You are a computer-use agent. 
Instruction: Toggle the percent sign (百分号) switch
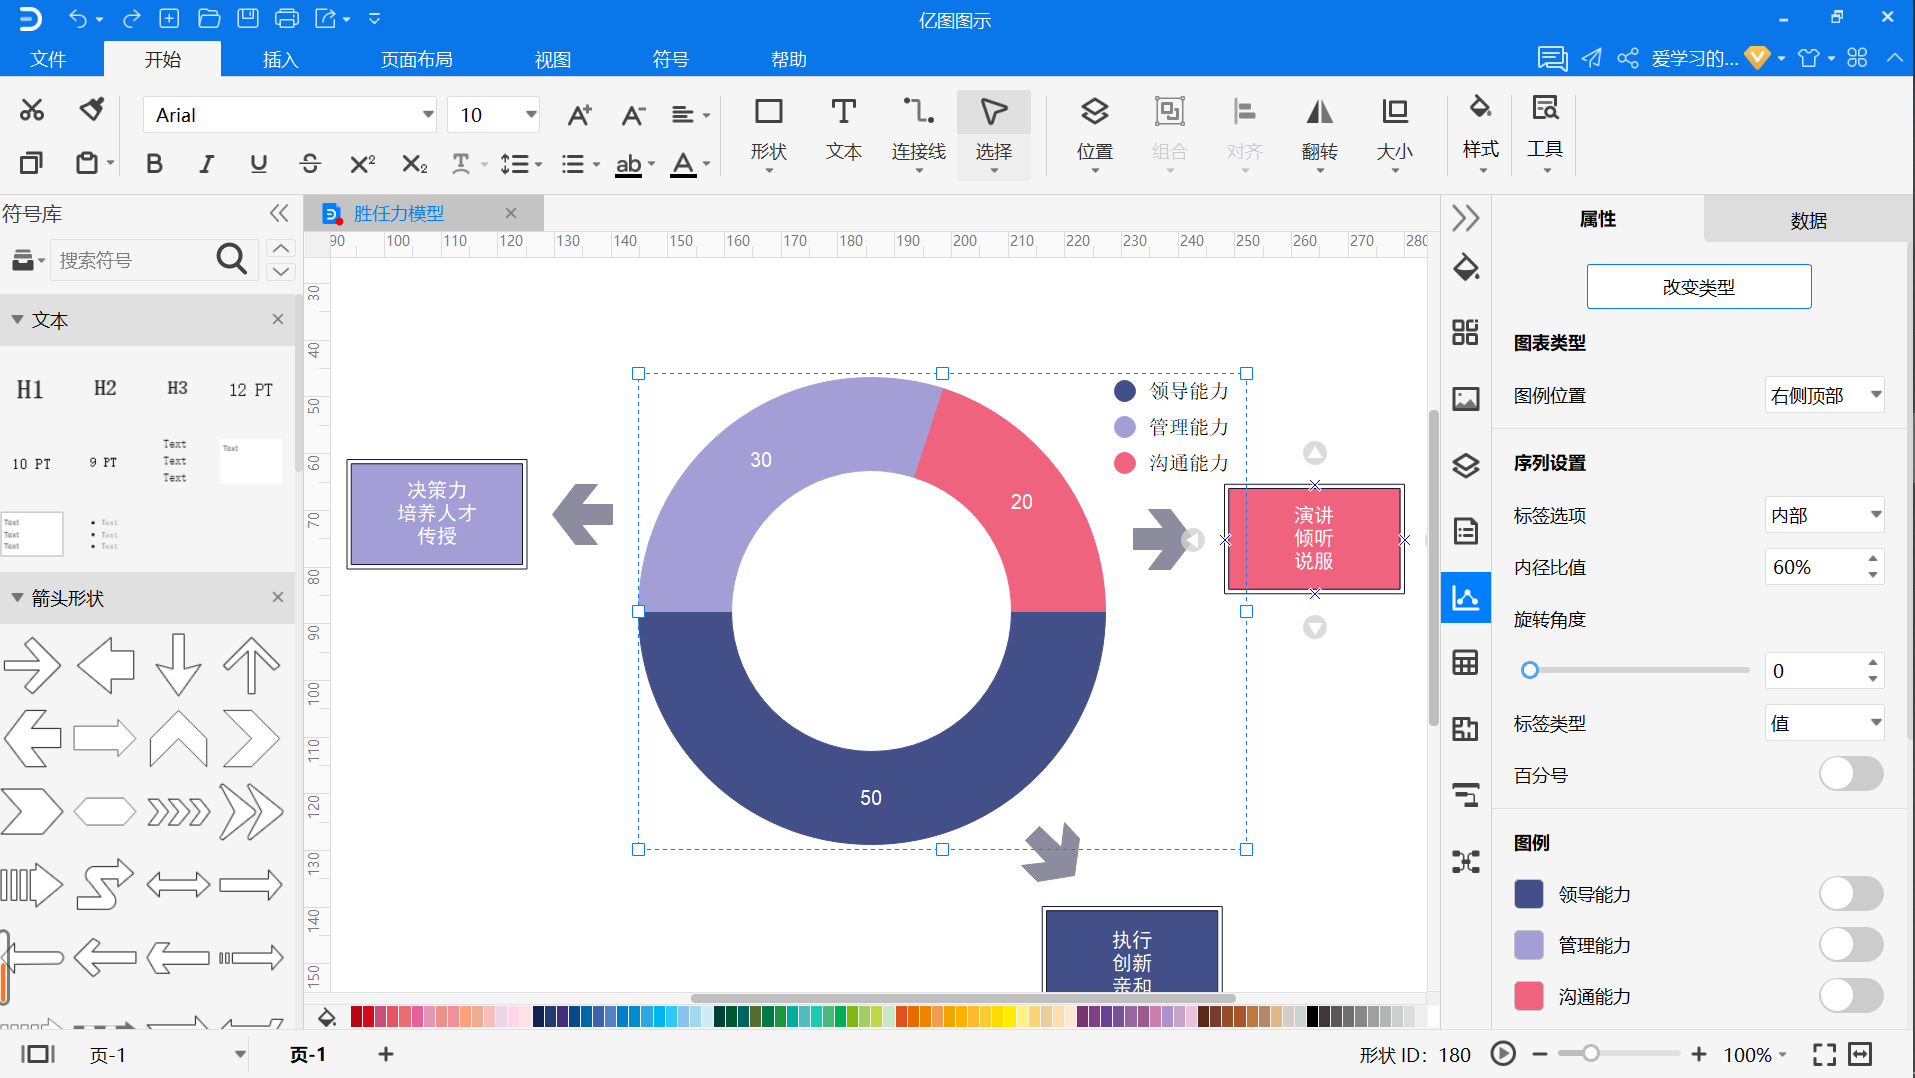[x=1851, y=774]
